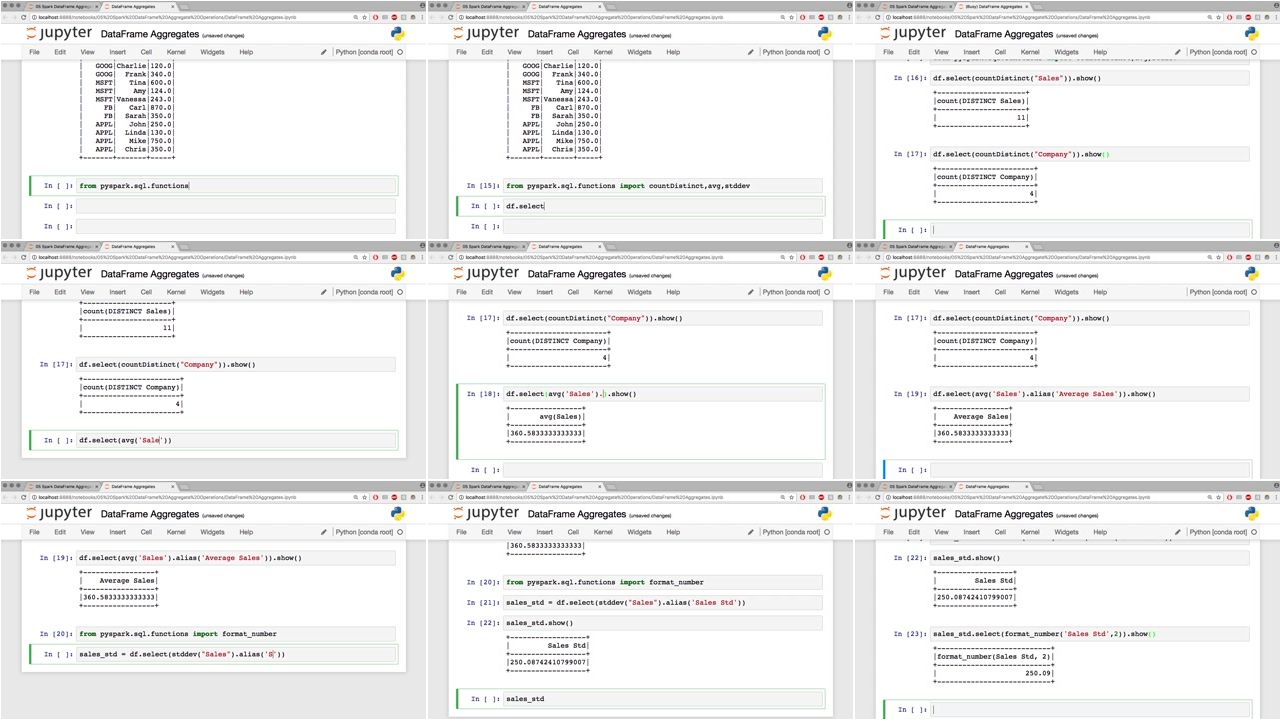
Task: Focus In [21] sales_std stddev alias cell
Action: coord(663,602)
